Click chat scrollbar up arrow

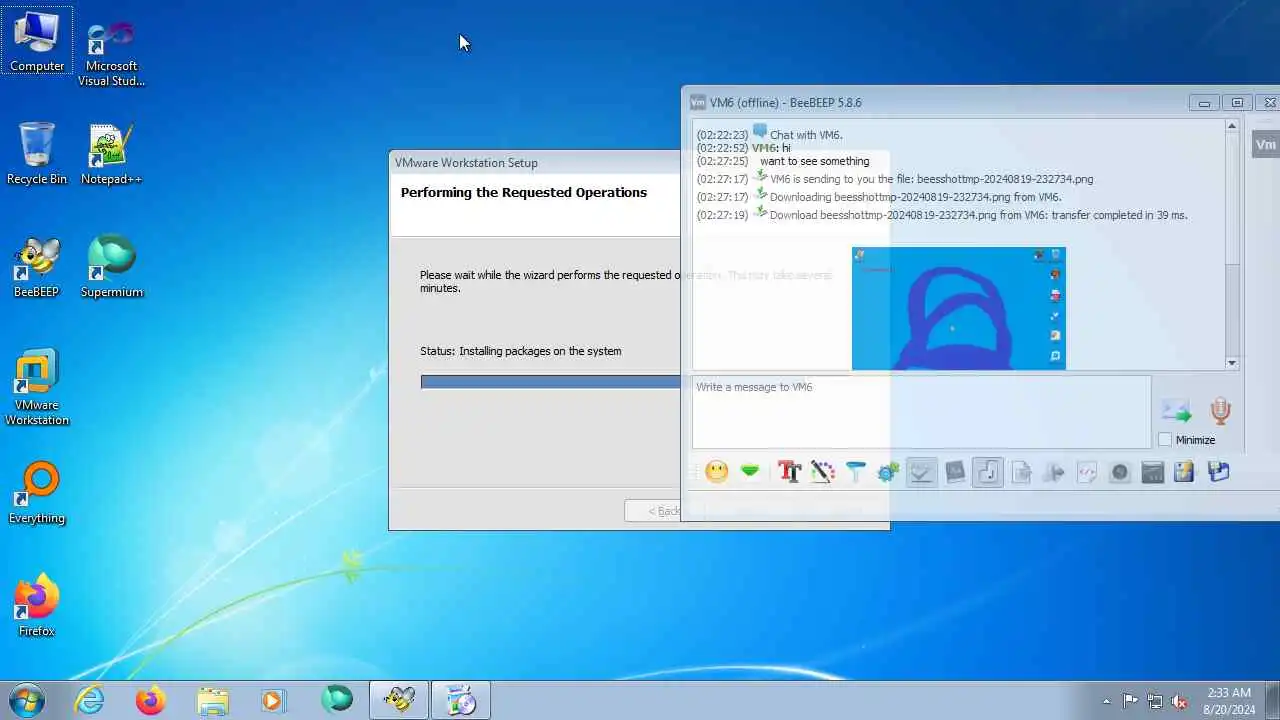pos(1232,126)
